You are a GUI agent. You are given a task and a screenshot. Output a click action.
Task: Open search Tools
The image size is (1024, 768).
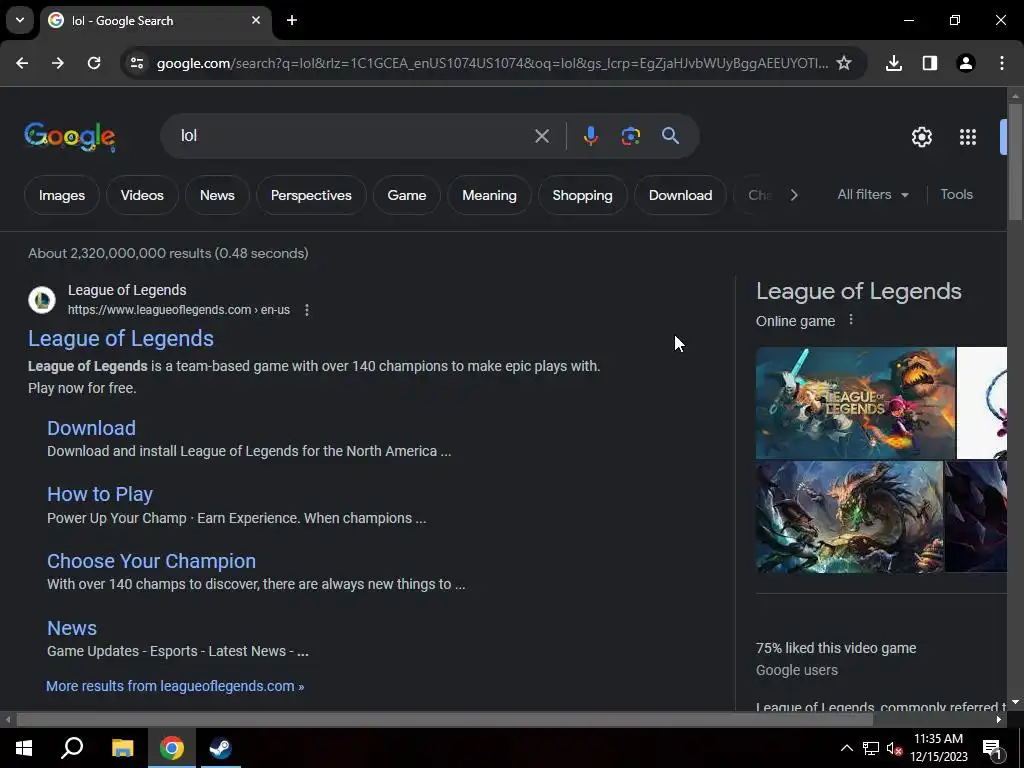click(x=956, y=195)
